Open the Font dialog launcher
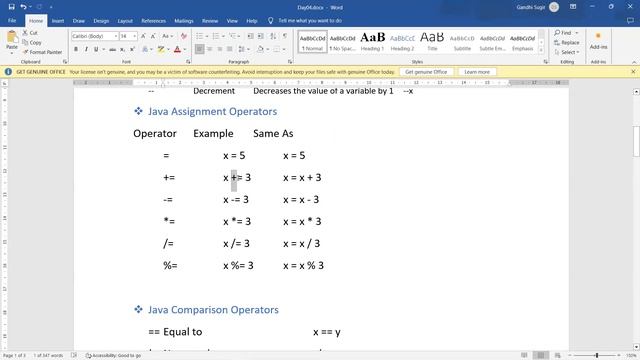 tap(188, 62)
